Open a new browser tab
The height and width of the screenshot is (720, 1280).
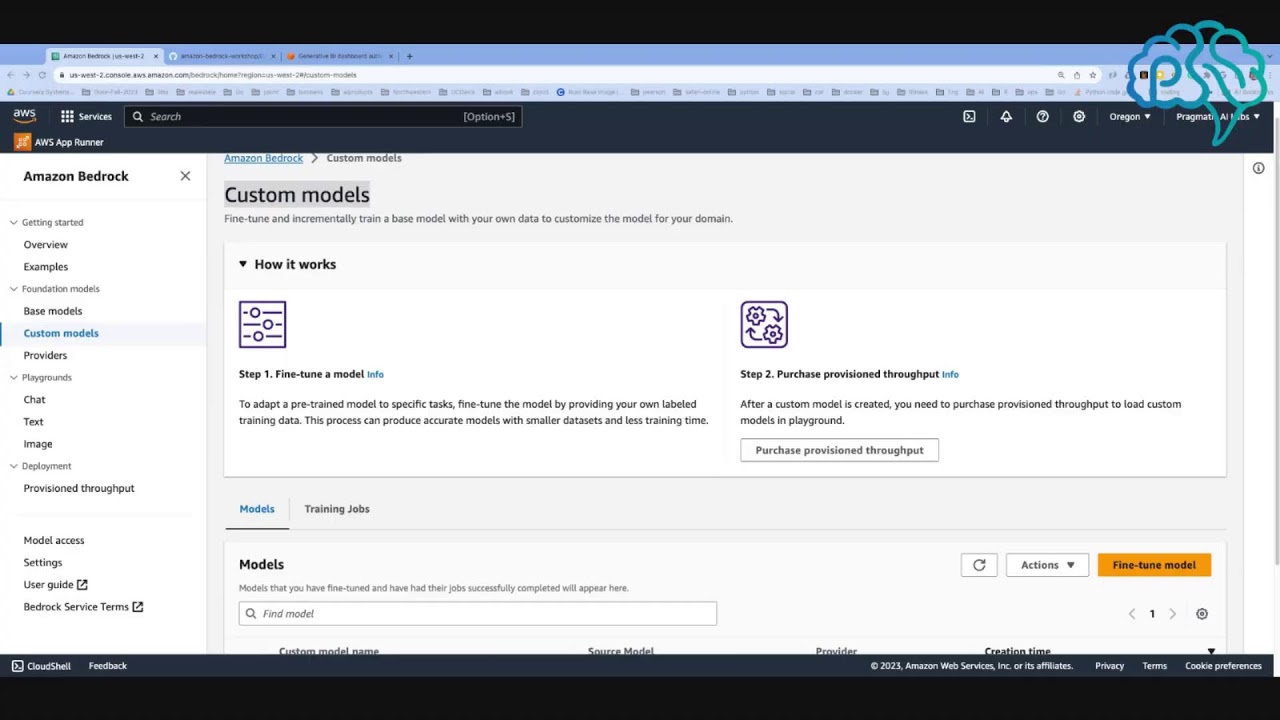pyautogui.click(x=409, y=56)
